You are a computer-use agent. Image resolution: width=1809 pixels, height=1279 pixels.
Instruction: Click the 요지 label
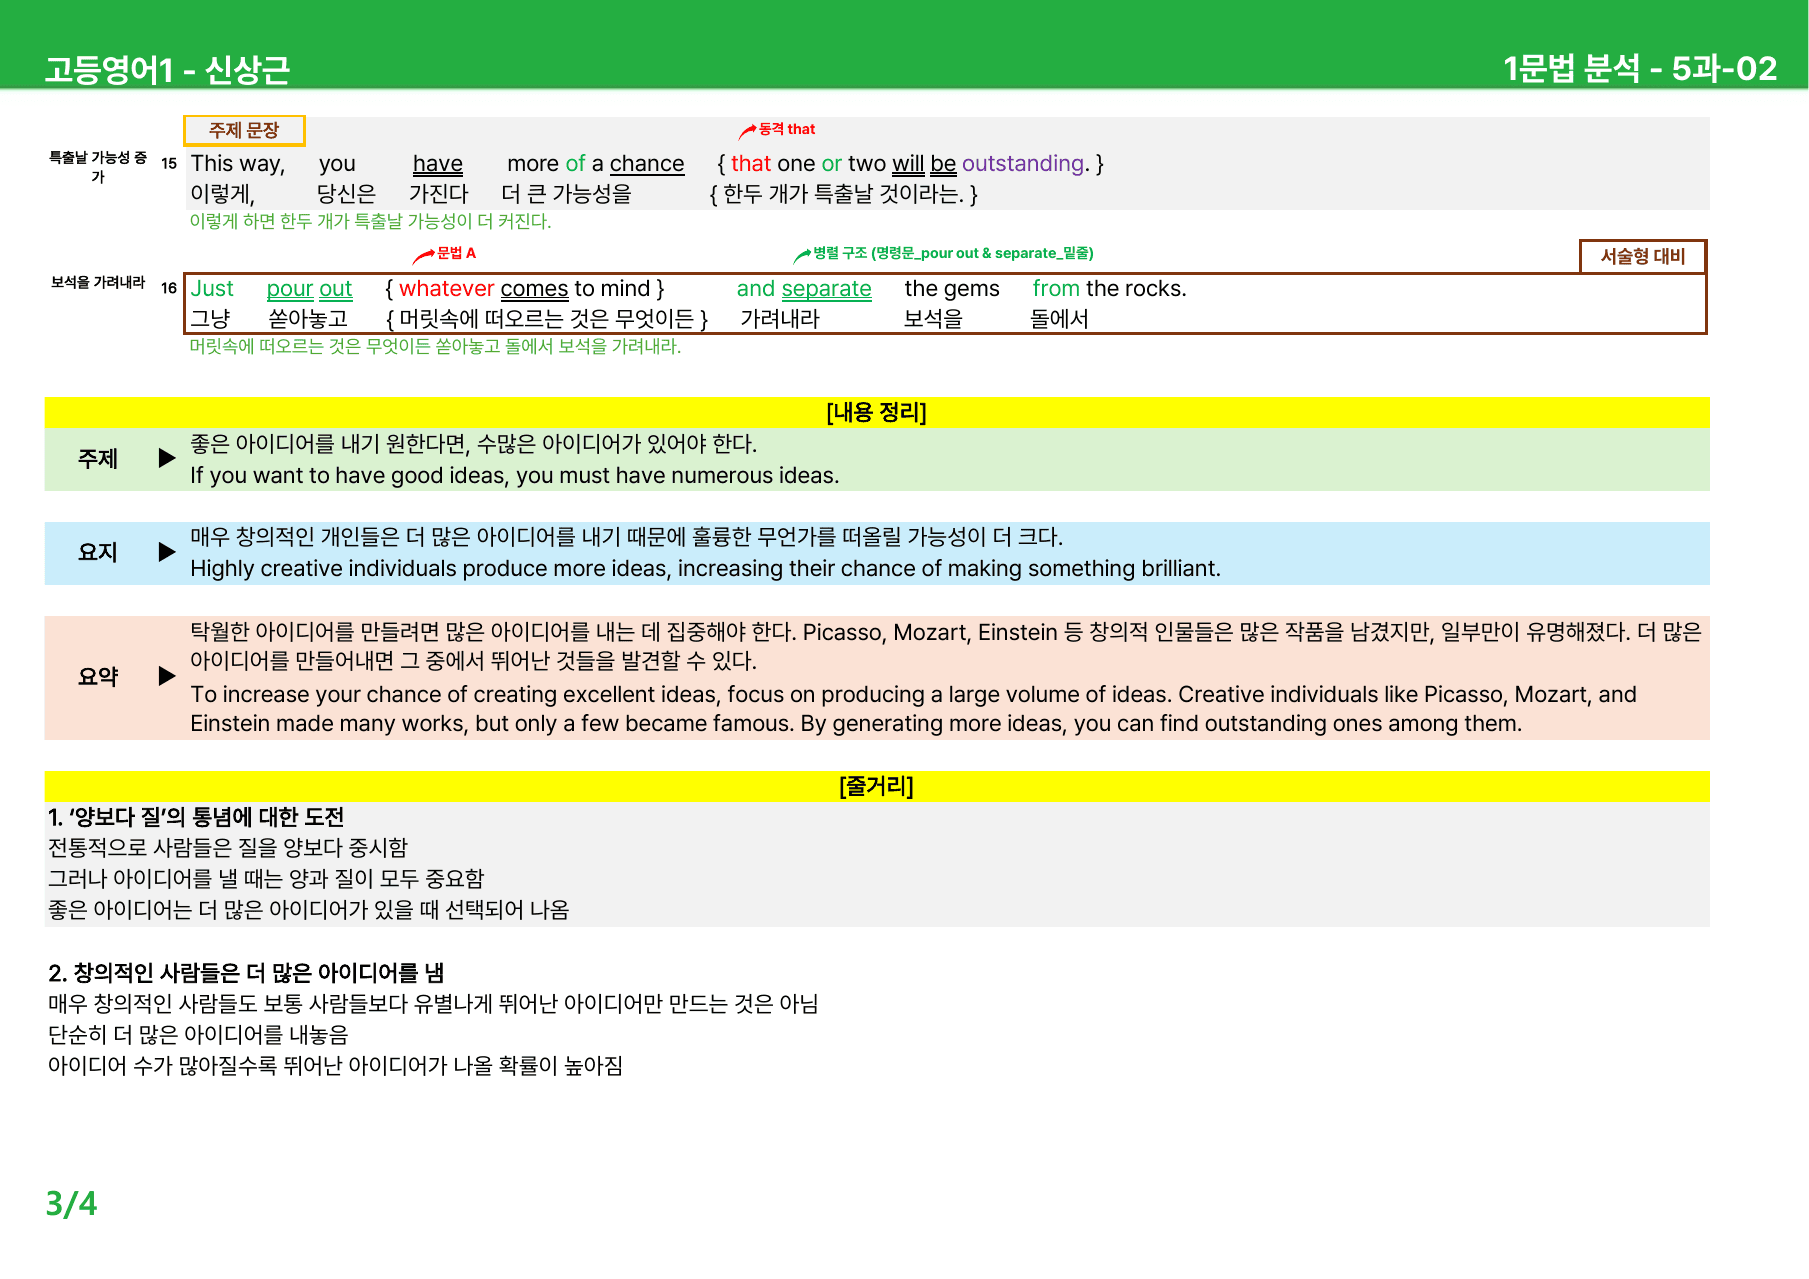pyautogui.click(x=98, y=551)
